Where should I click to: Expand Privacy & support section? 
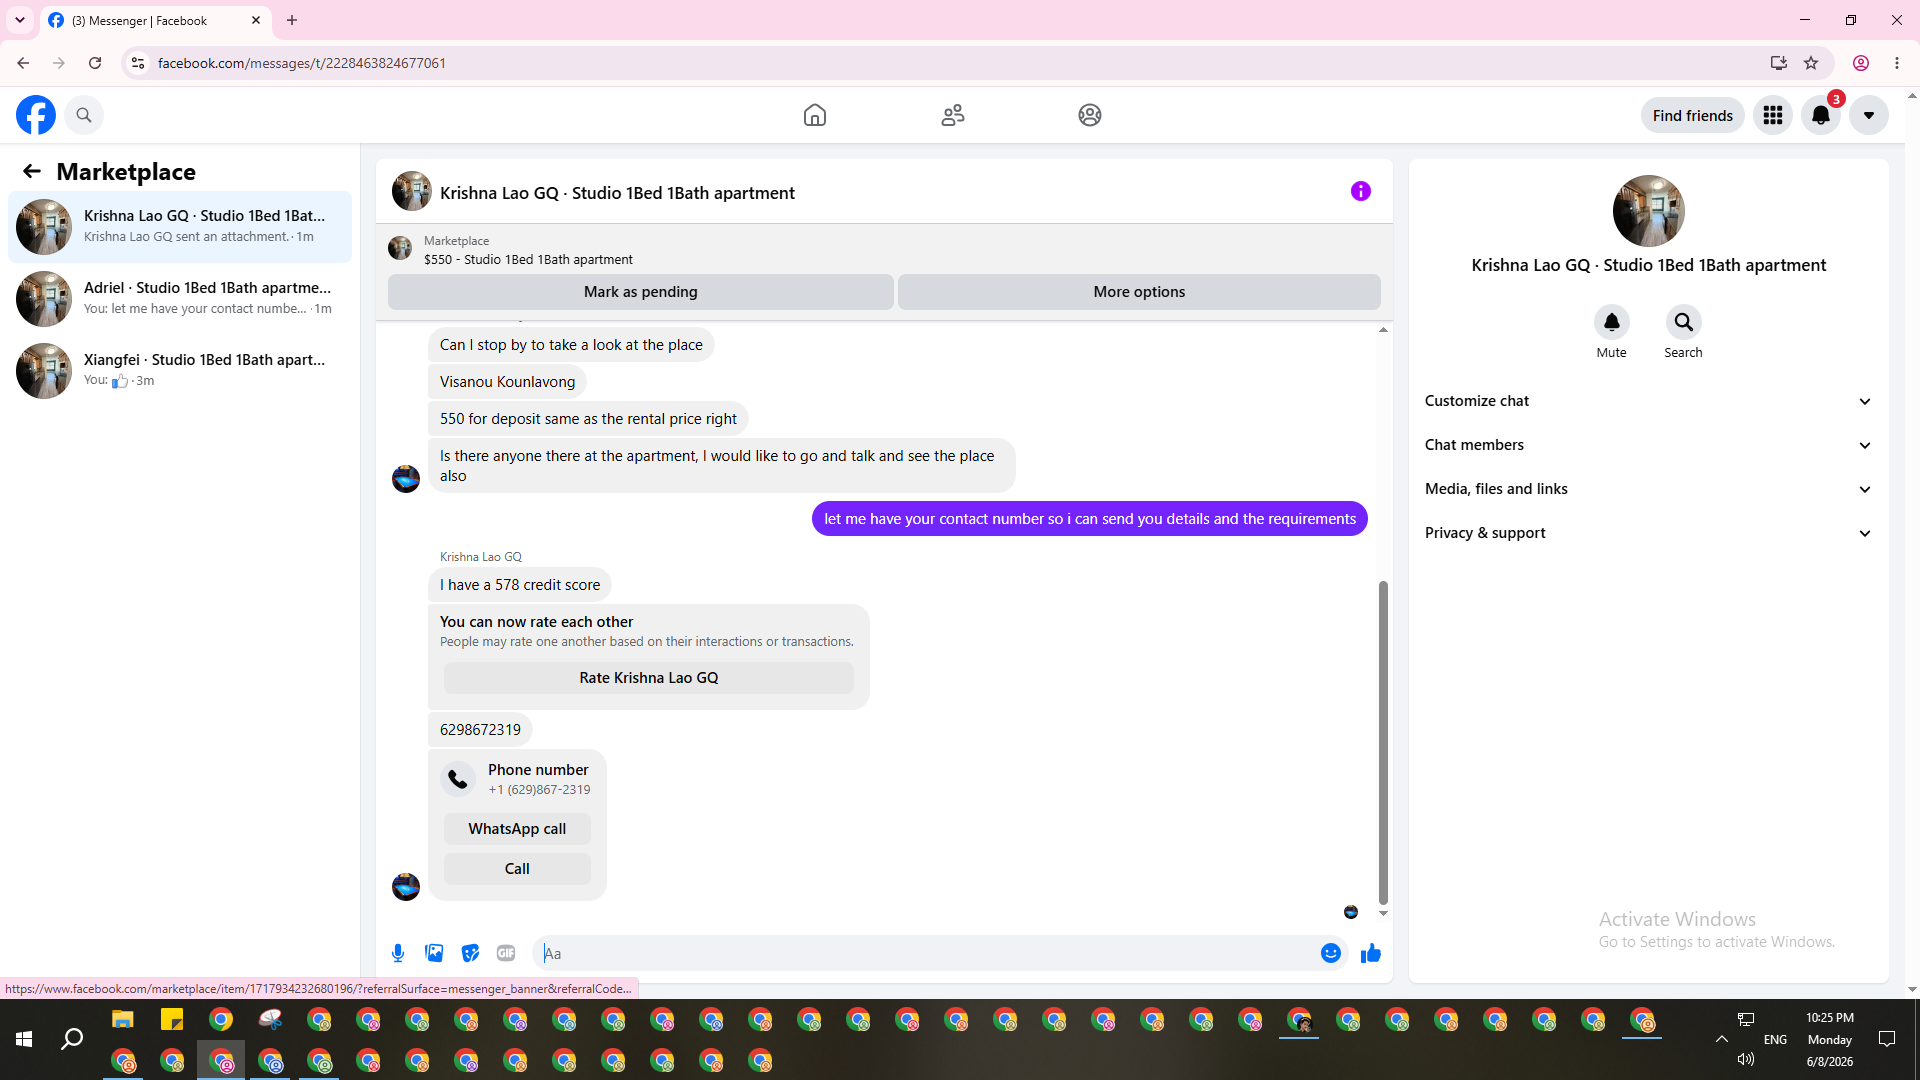coord(1648,533)
